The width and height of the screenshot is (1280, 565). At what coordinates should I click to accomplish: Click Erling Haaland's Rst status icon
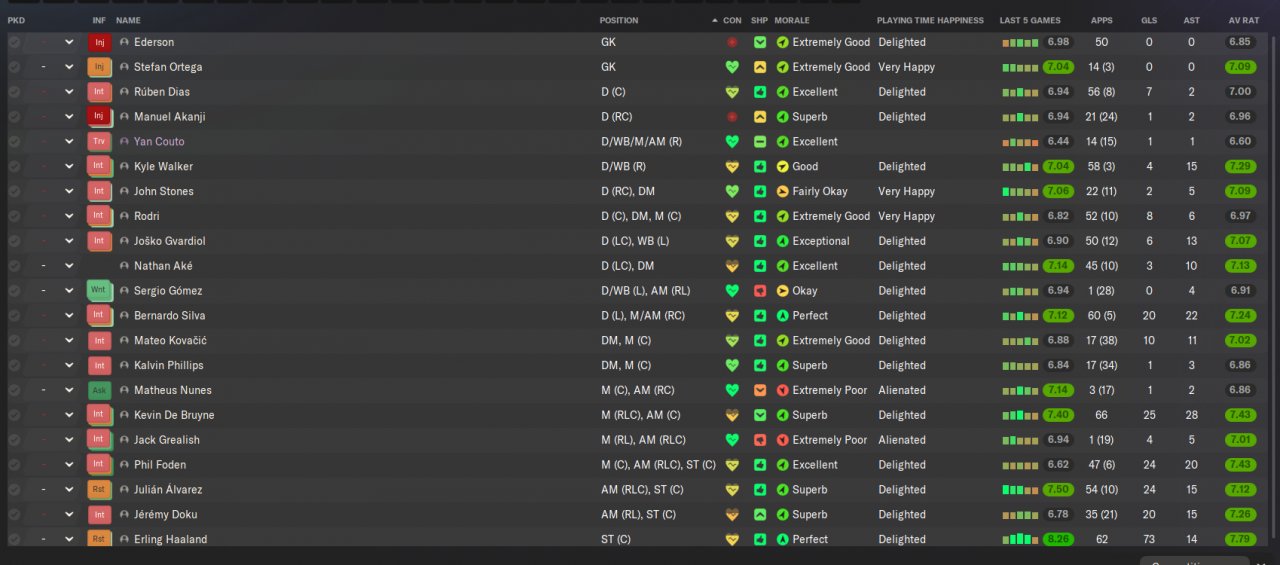(x=99, y=539)
